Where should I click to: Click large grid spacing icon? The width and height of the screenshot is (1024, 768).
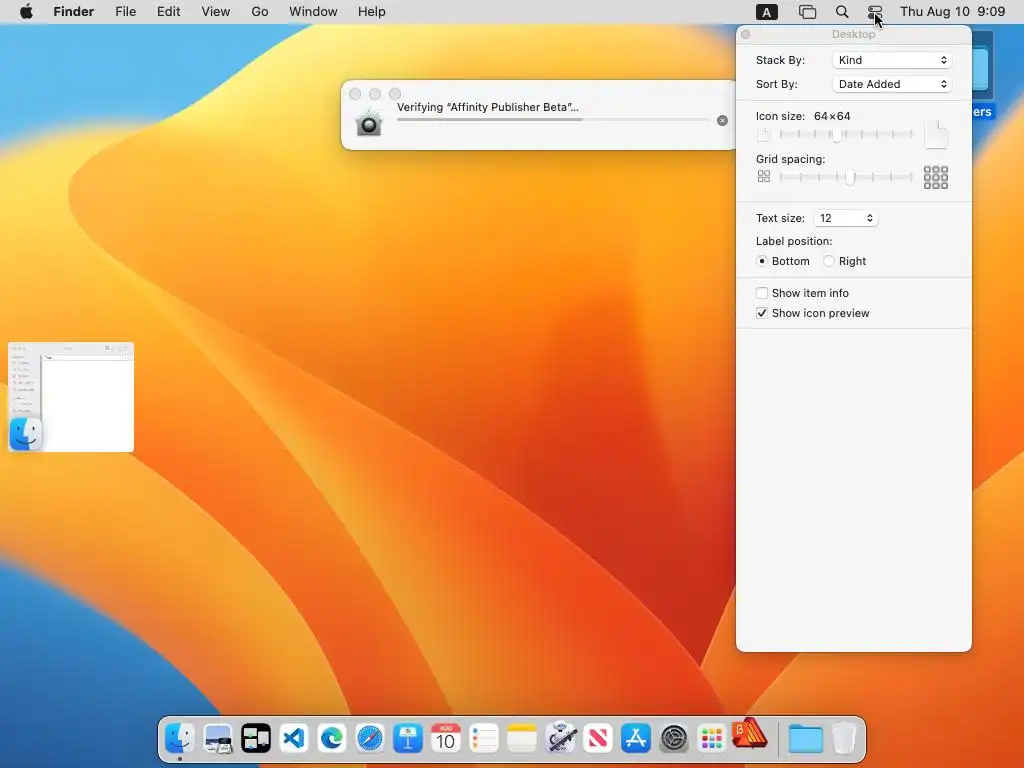(936, 177)
